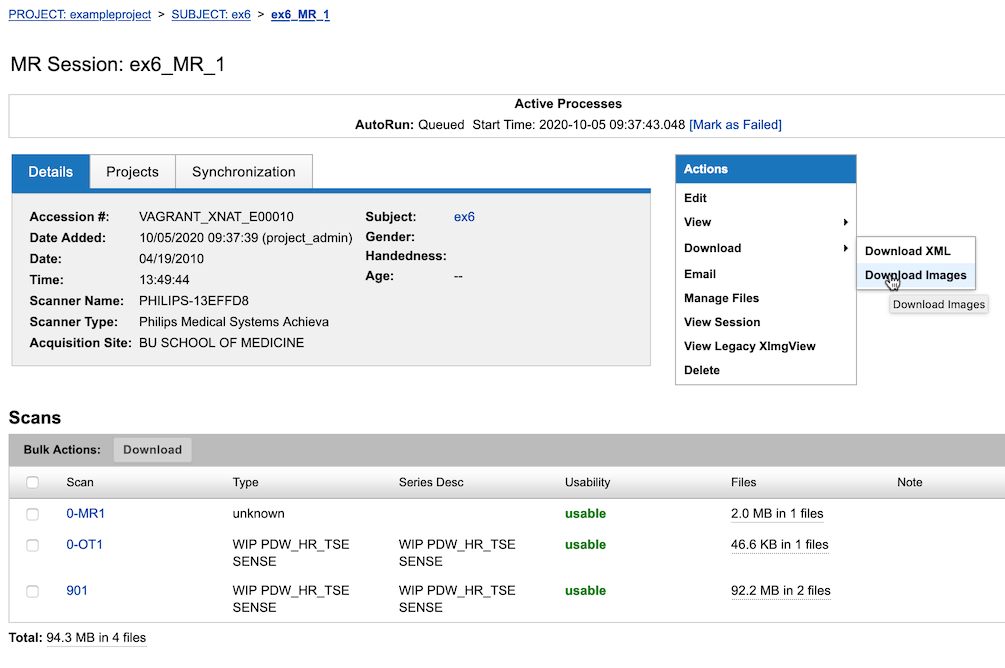
Task: Open the SUBJECT: ex6 breadcrumb link
Action: [211, 14]
